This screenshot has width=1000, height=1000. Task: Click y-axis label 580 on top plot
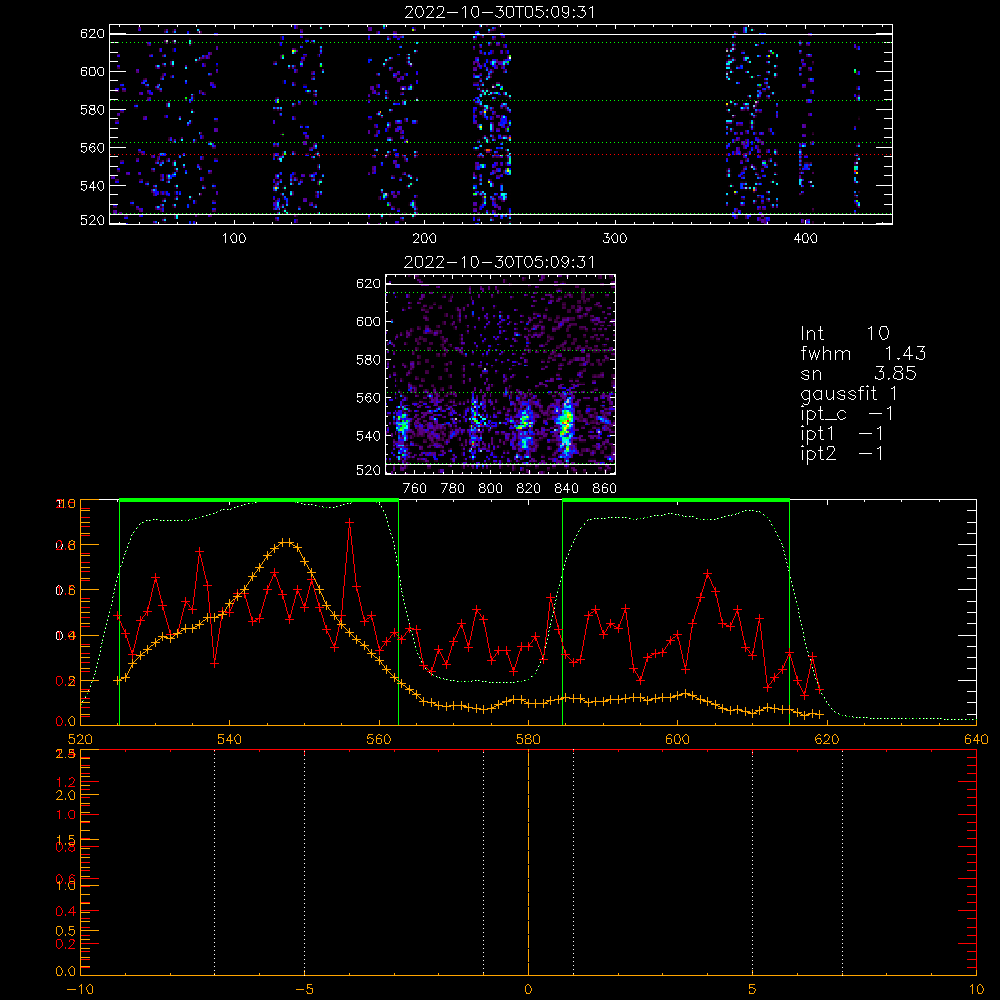92,110
